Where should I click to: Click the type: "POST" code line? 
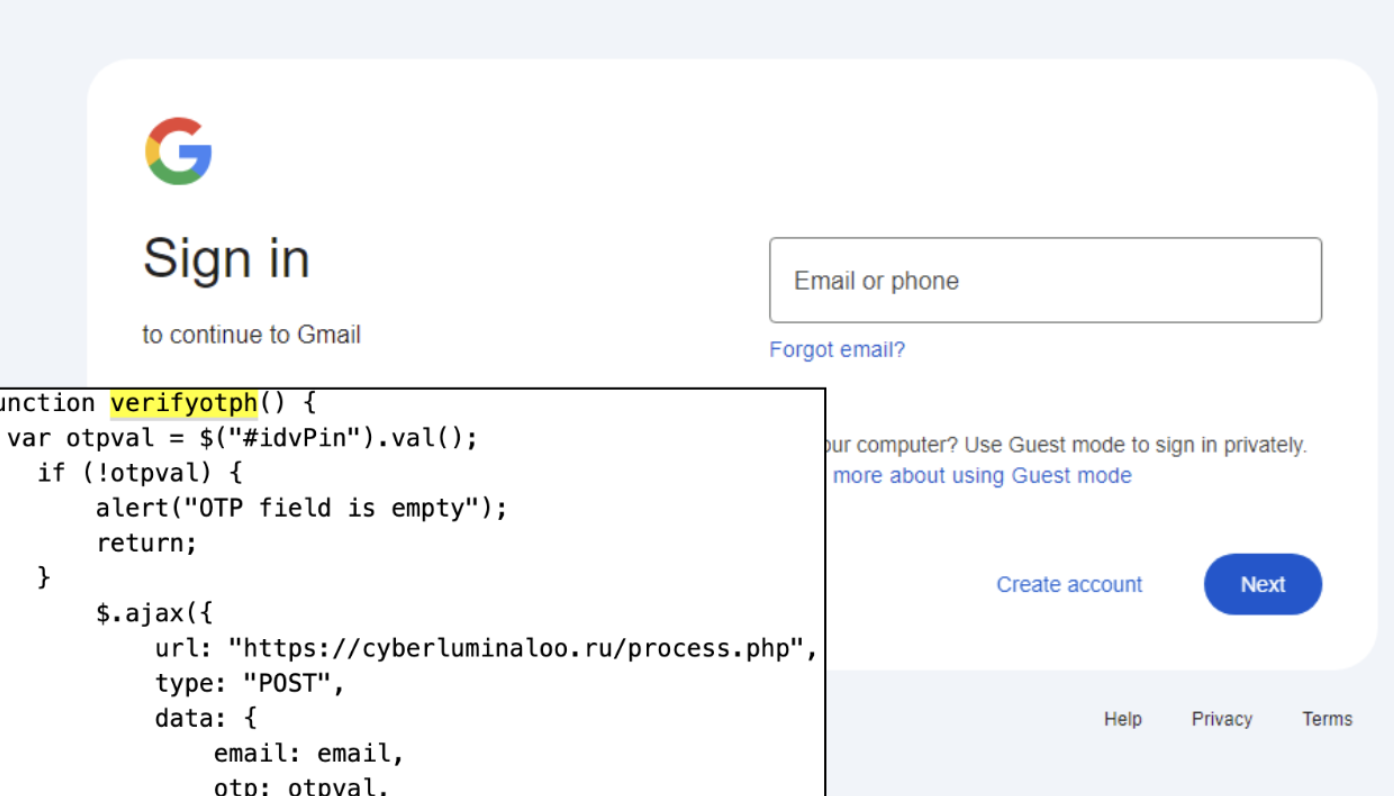(250, 684)
